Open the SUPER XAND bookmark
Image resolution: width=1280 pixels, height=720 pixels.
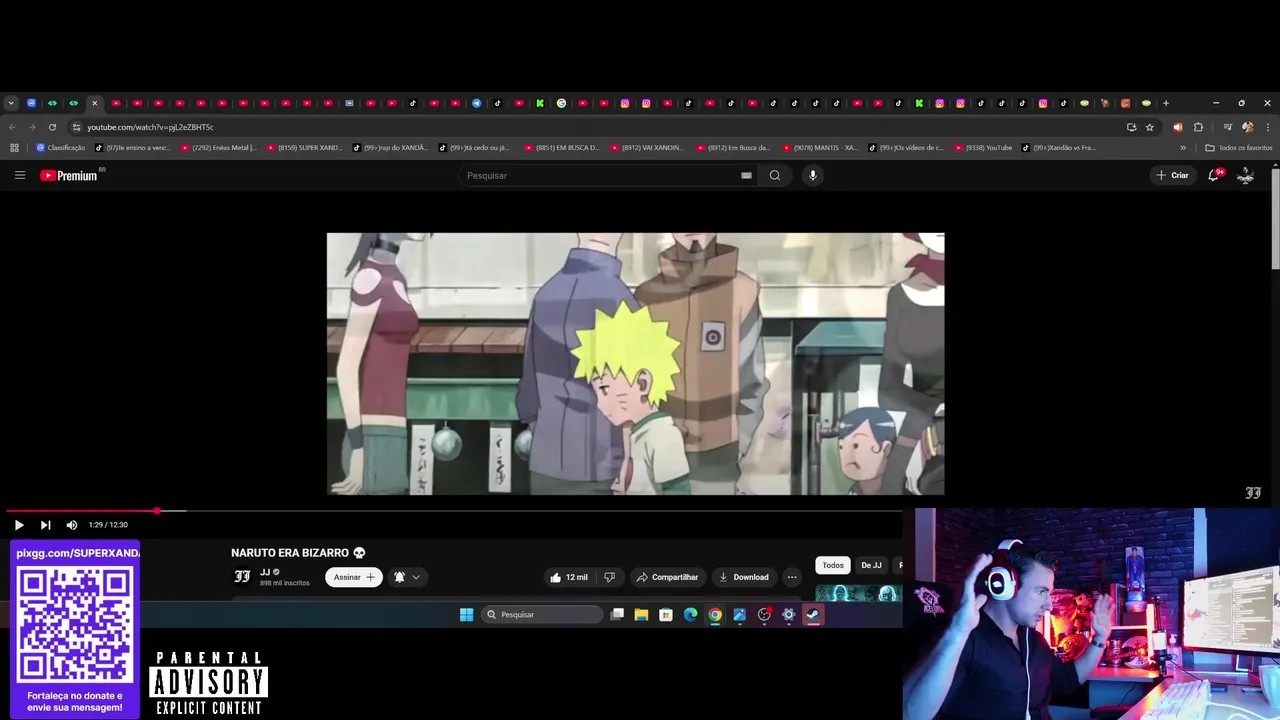pos(304,148)
